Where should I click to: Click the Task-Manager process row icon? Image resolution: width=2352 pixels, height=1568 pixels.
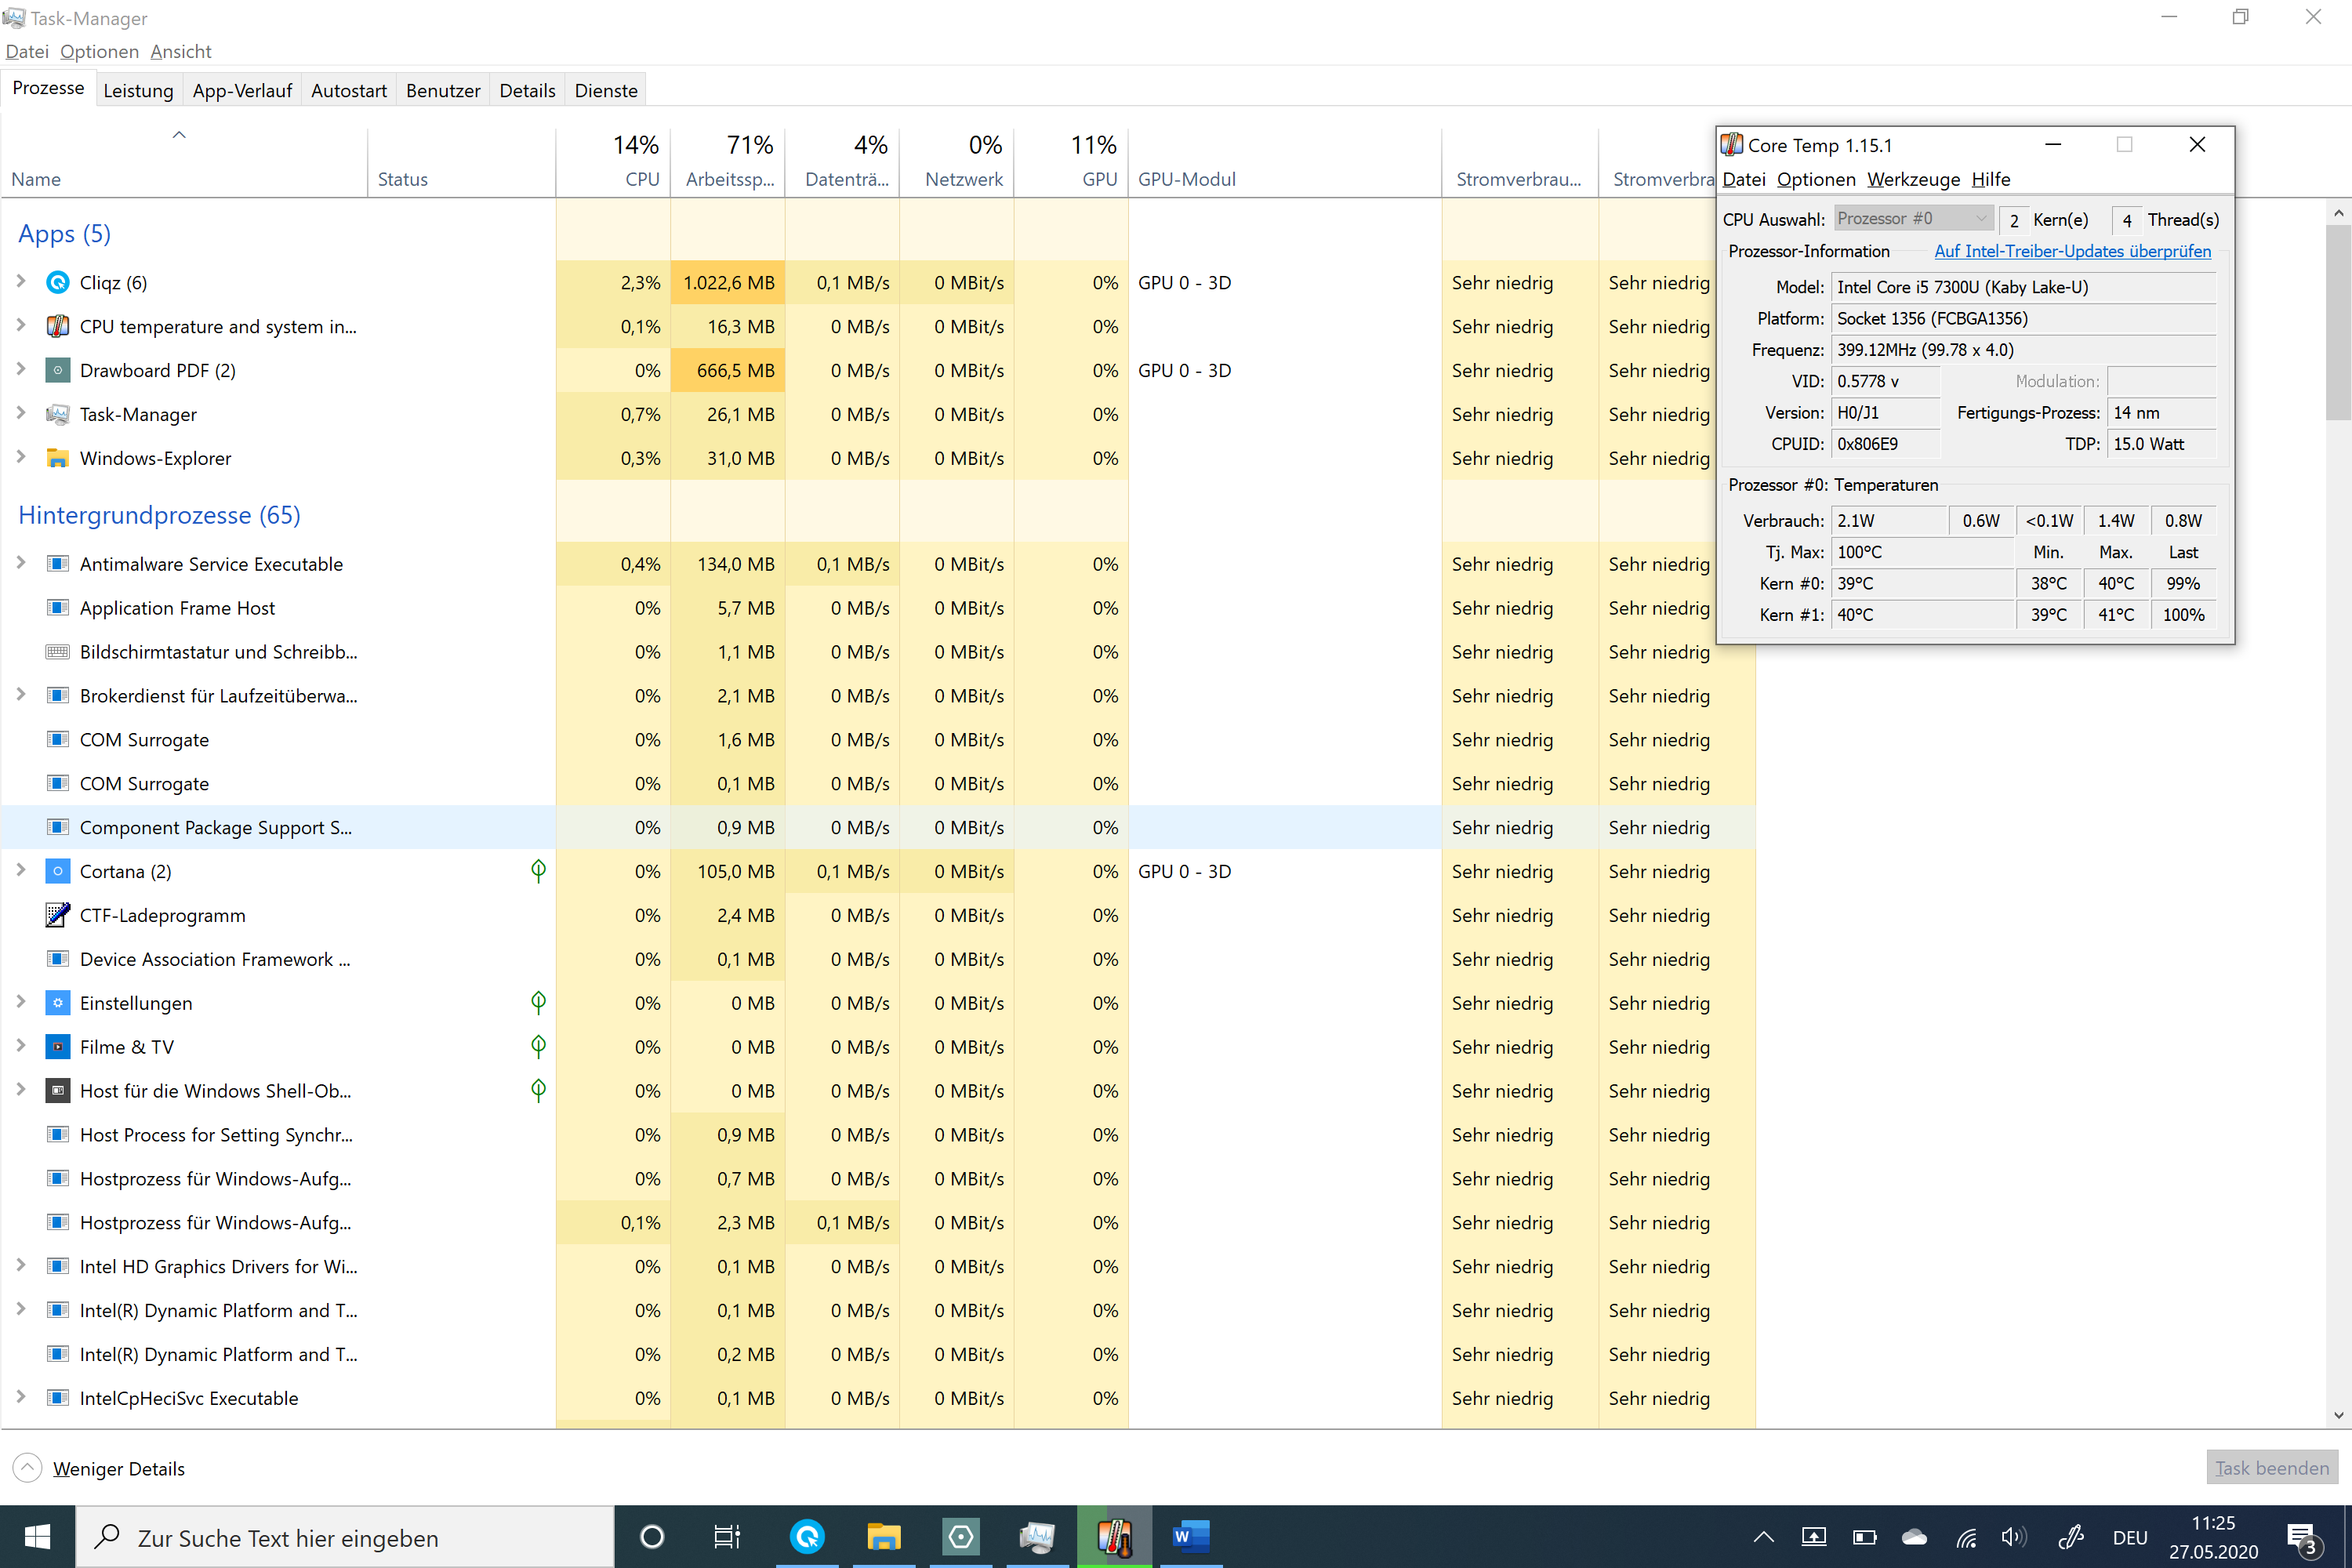pyautogui.click(x=58, y=415)
